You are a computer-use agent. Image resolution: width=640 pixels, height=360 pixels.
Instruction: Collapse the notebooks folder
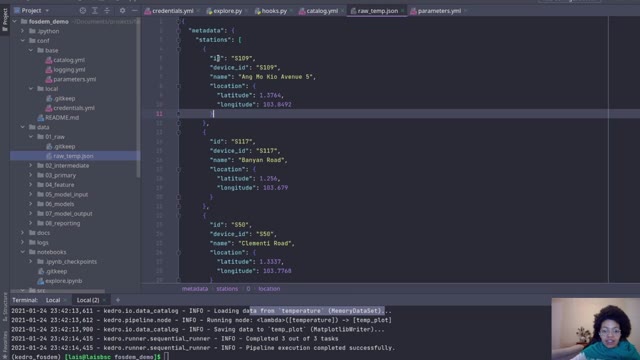(x=22, y=252)
